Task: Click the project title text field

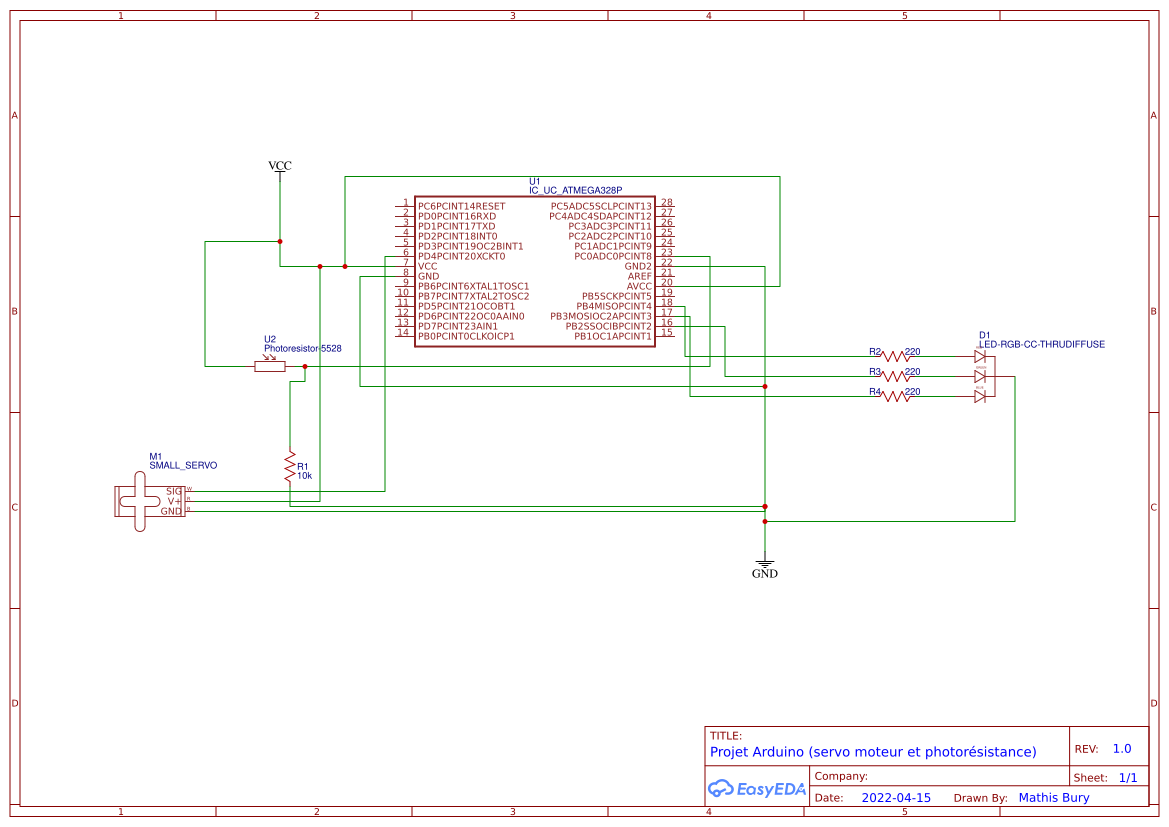Action: (x=873, y=752)
